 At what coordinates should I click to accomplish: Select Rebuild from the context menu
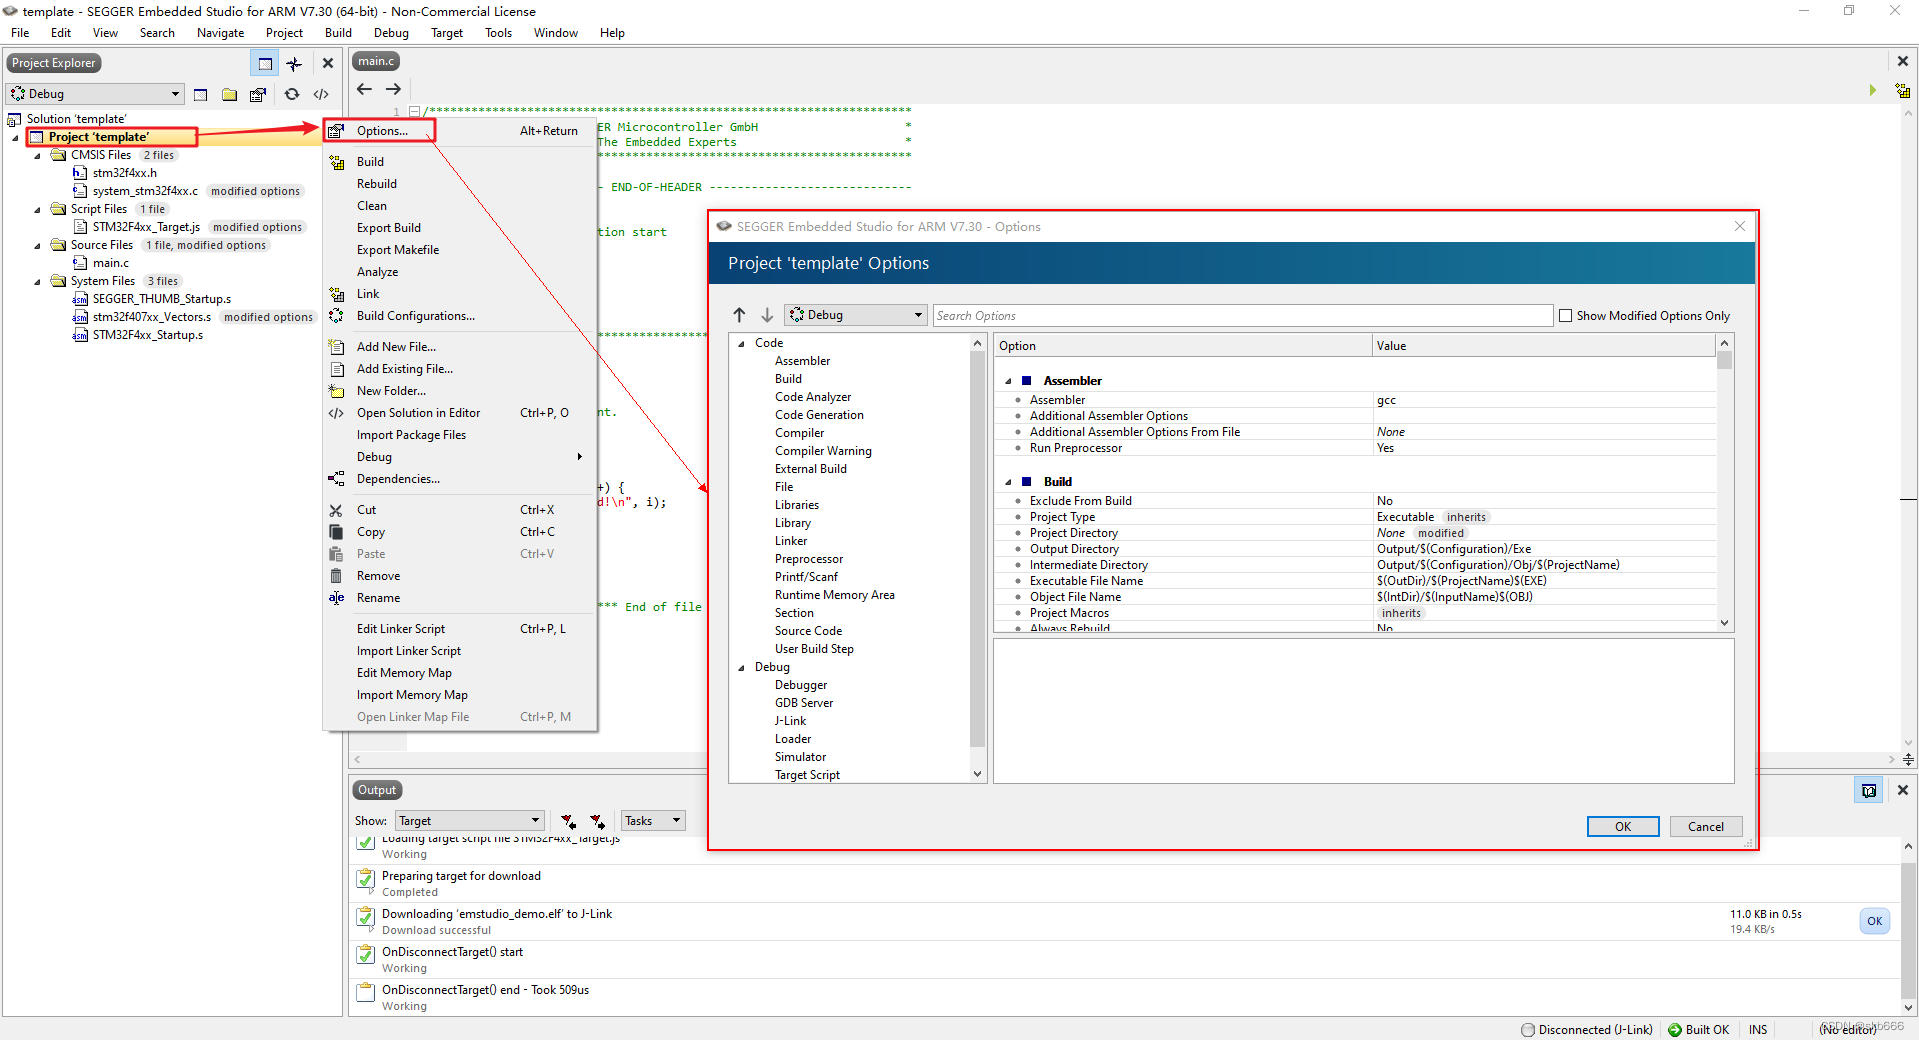(x=377, y=183)
